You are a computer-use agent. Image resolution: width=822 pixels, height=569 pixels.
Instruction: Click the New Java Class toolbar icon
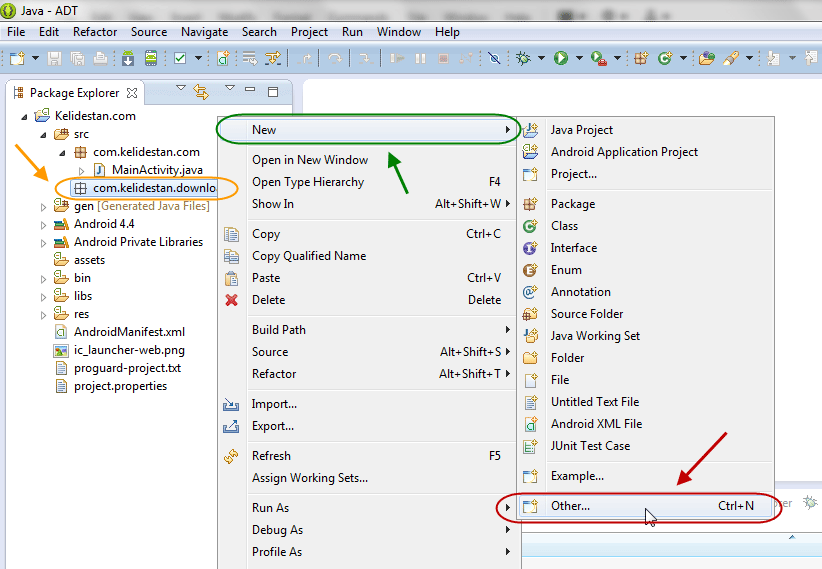[x=665, y=58]
